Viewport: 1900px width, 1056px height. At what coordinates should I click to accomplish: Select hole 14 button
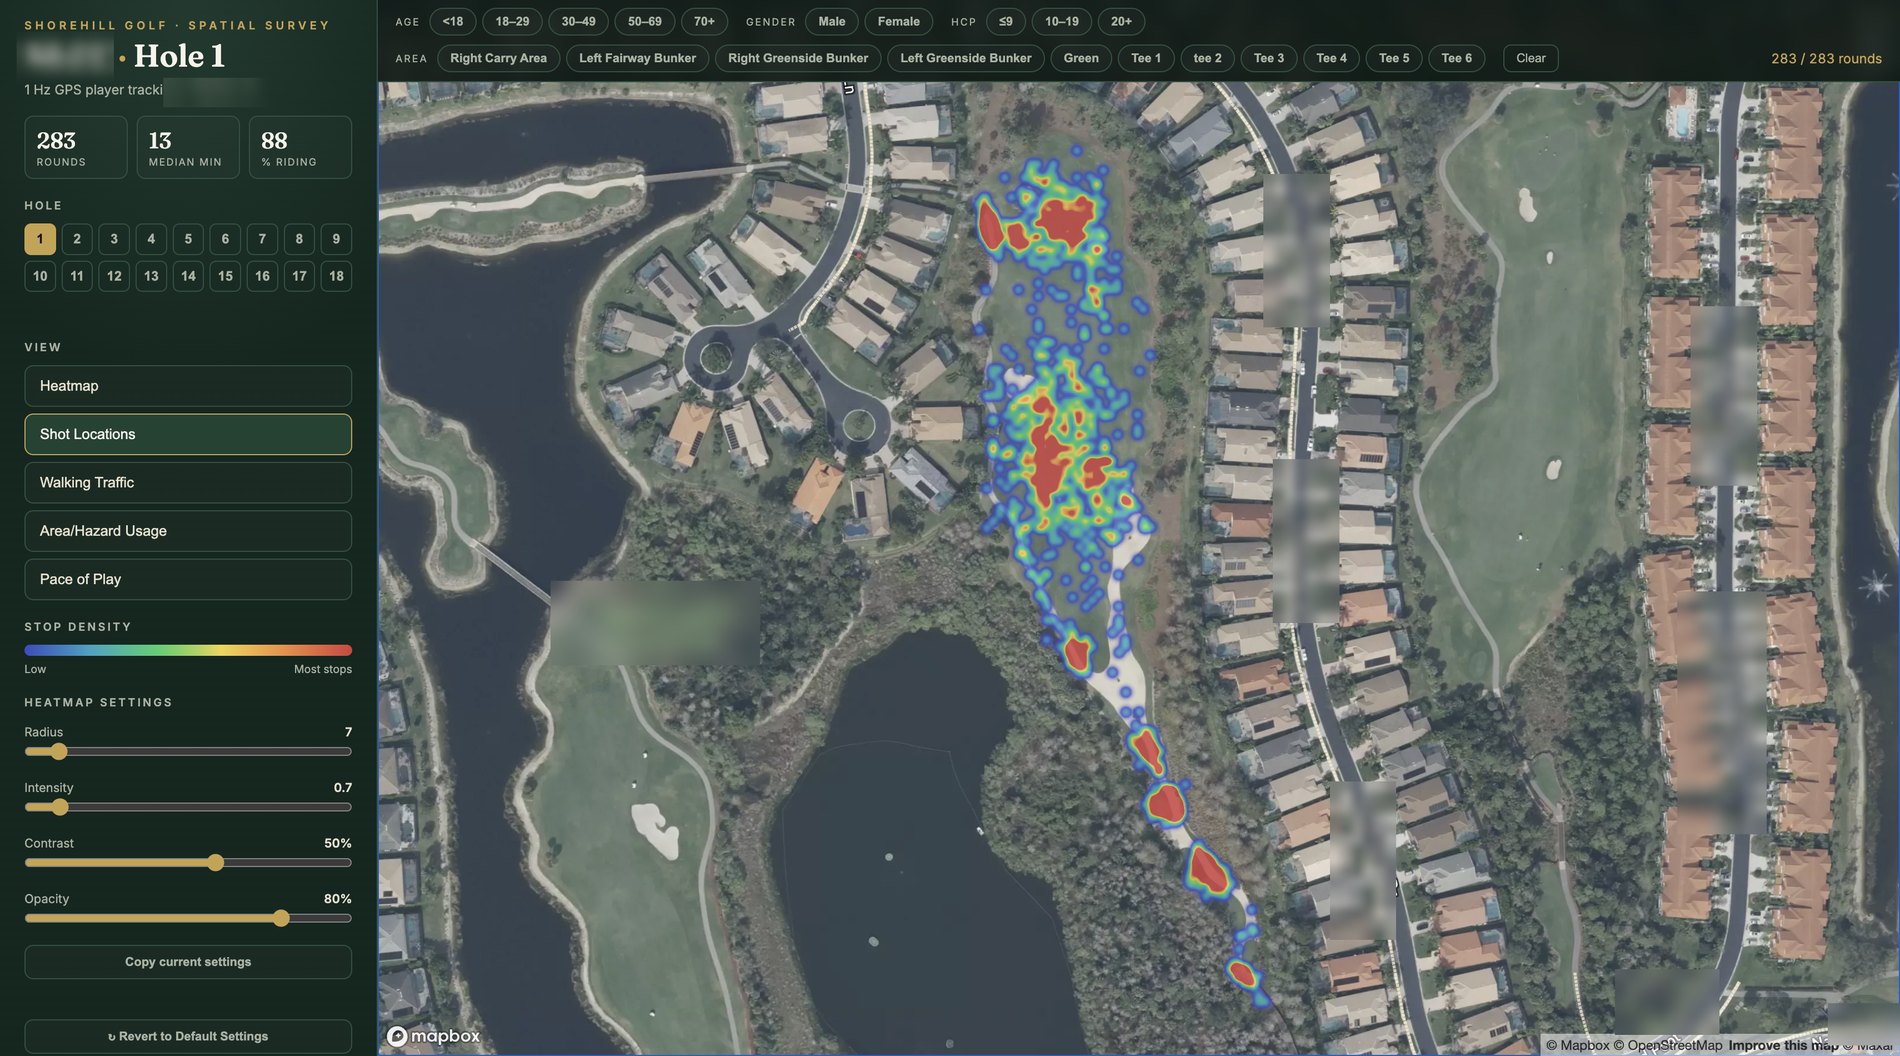pyautogui.click(x=188, y=276)
